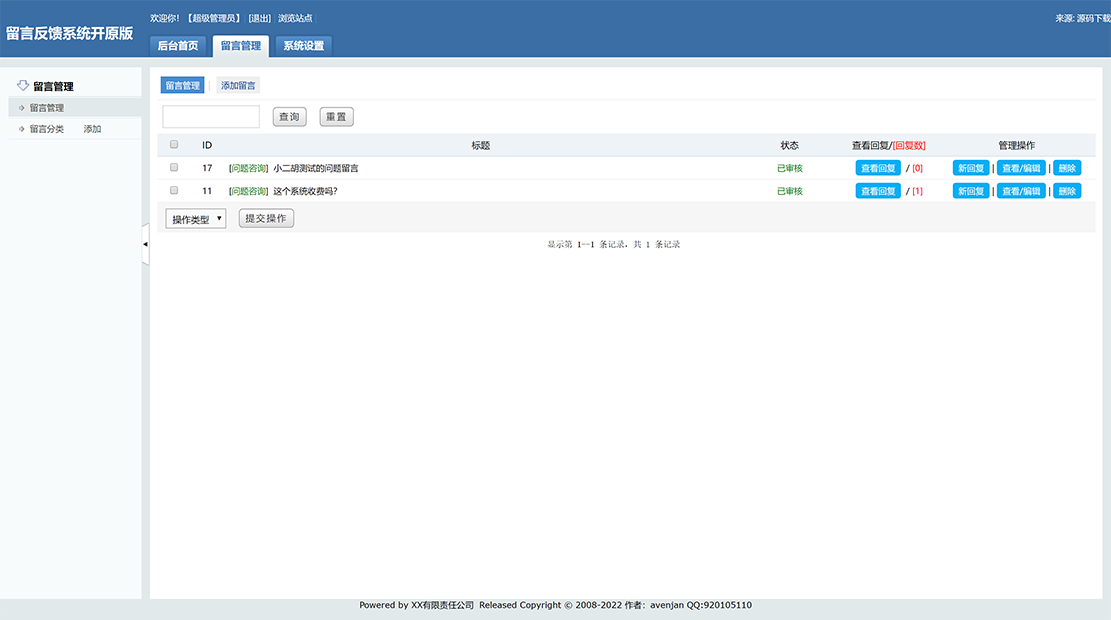Viewport: 1111px width, 620px height.
Task: Check the checkbox for message ID 17
Action: pos(174,168)
